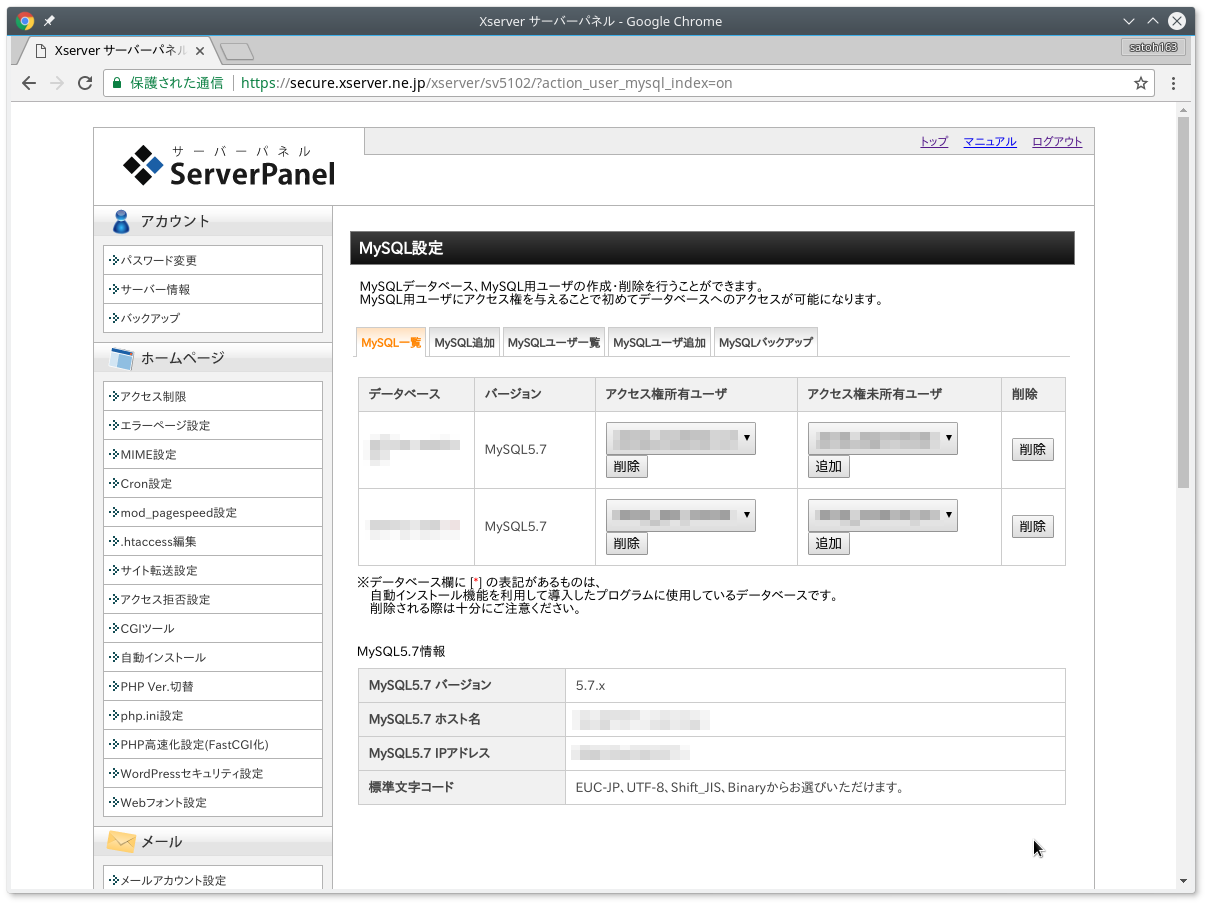This screenshot has width=1208, height=906.
Task: Open mod_pagespeed設定 in the sidebar
Action: pyautogui.click(x=213, y=512)
